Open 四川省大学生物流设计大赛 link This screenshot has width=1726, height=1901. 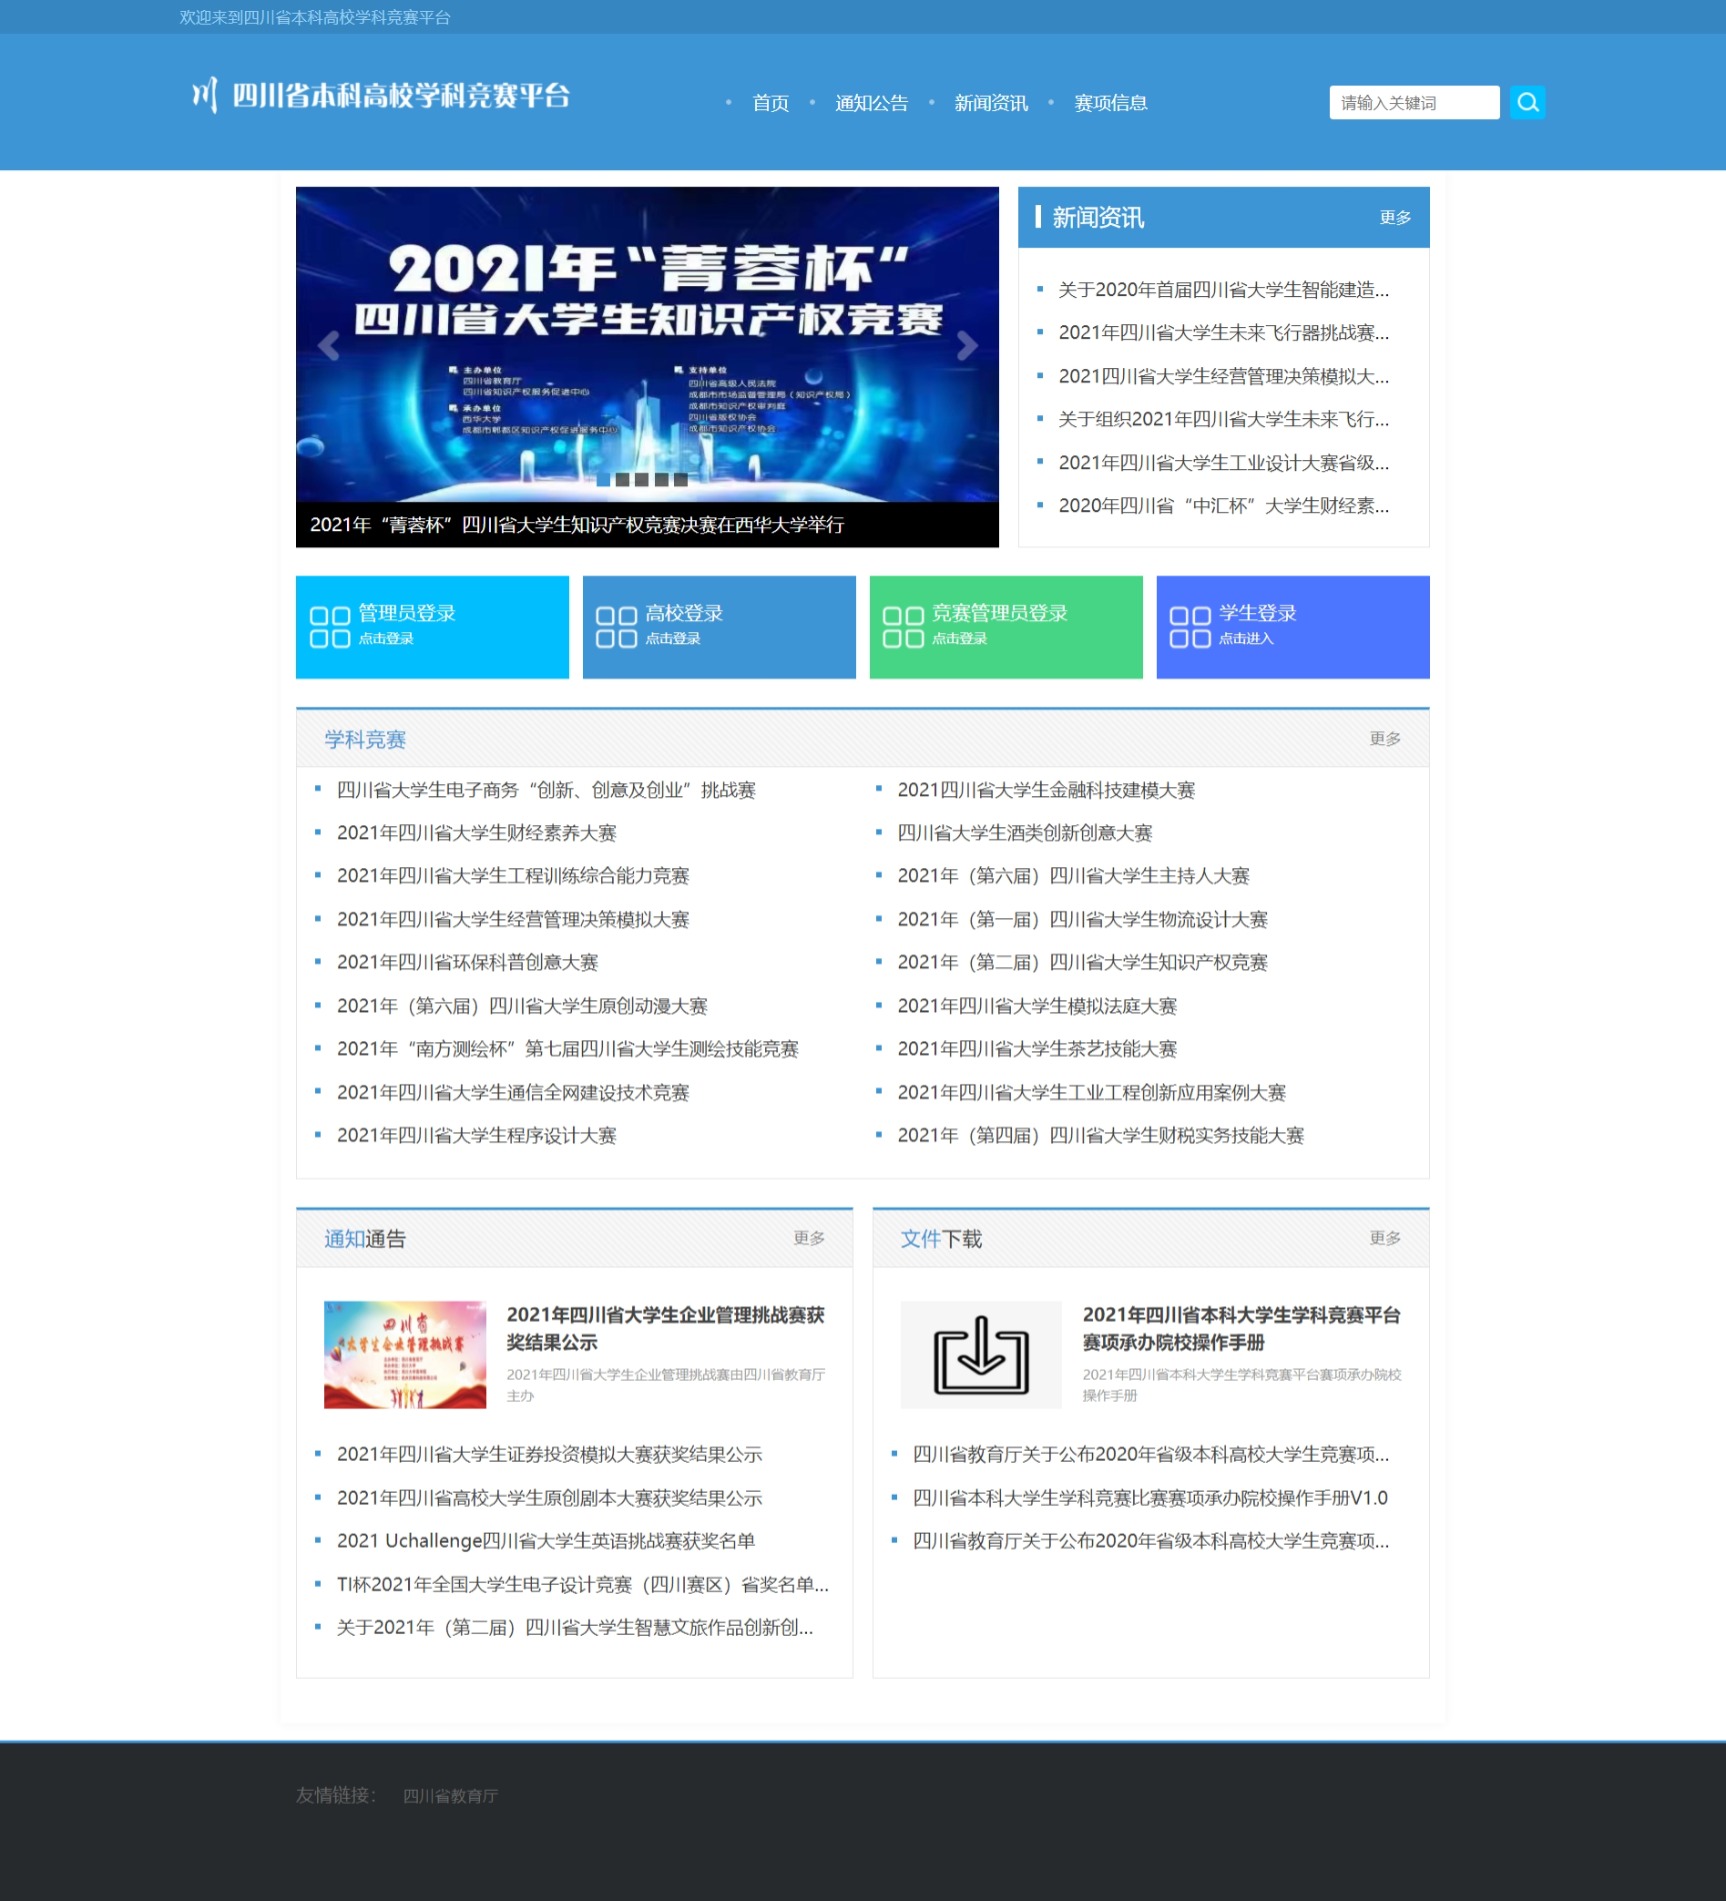(x=1082, y=920)
